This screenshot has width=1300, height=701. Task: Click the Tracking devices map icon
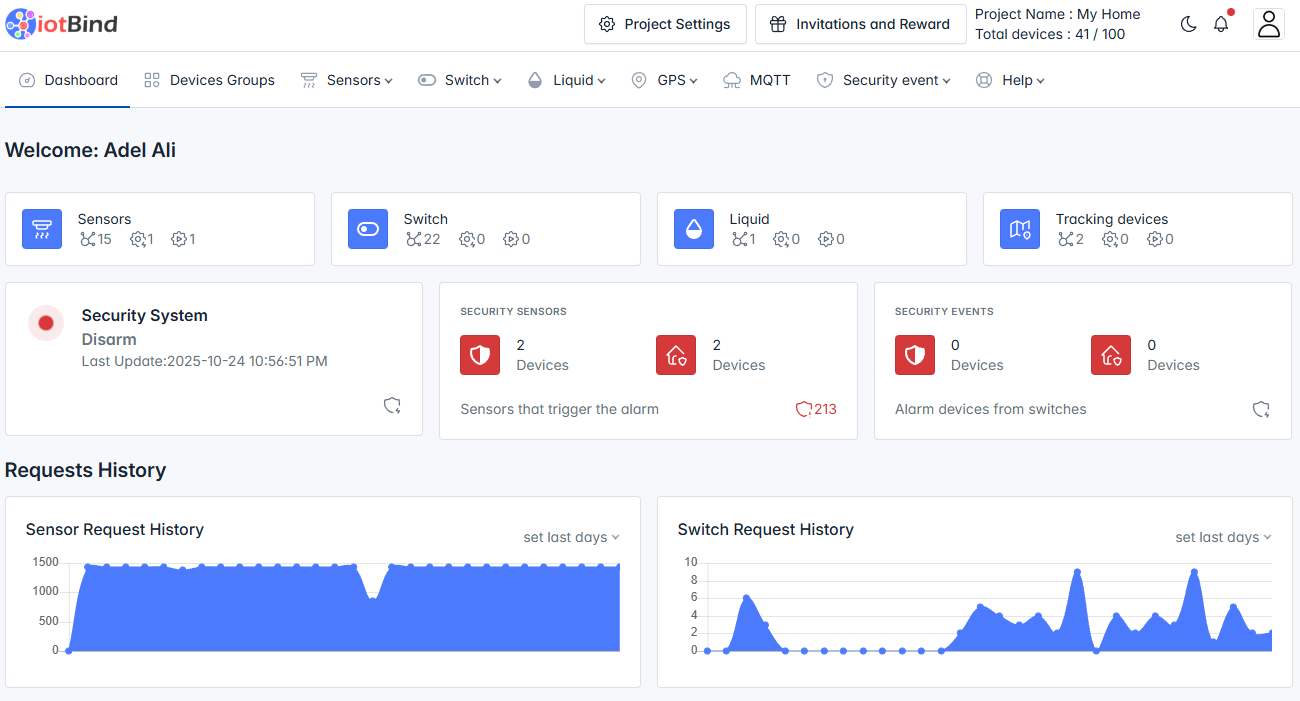click(1020, 229)
